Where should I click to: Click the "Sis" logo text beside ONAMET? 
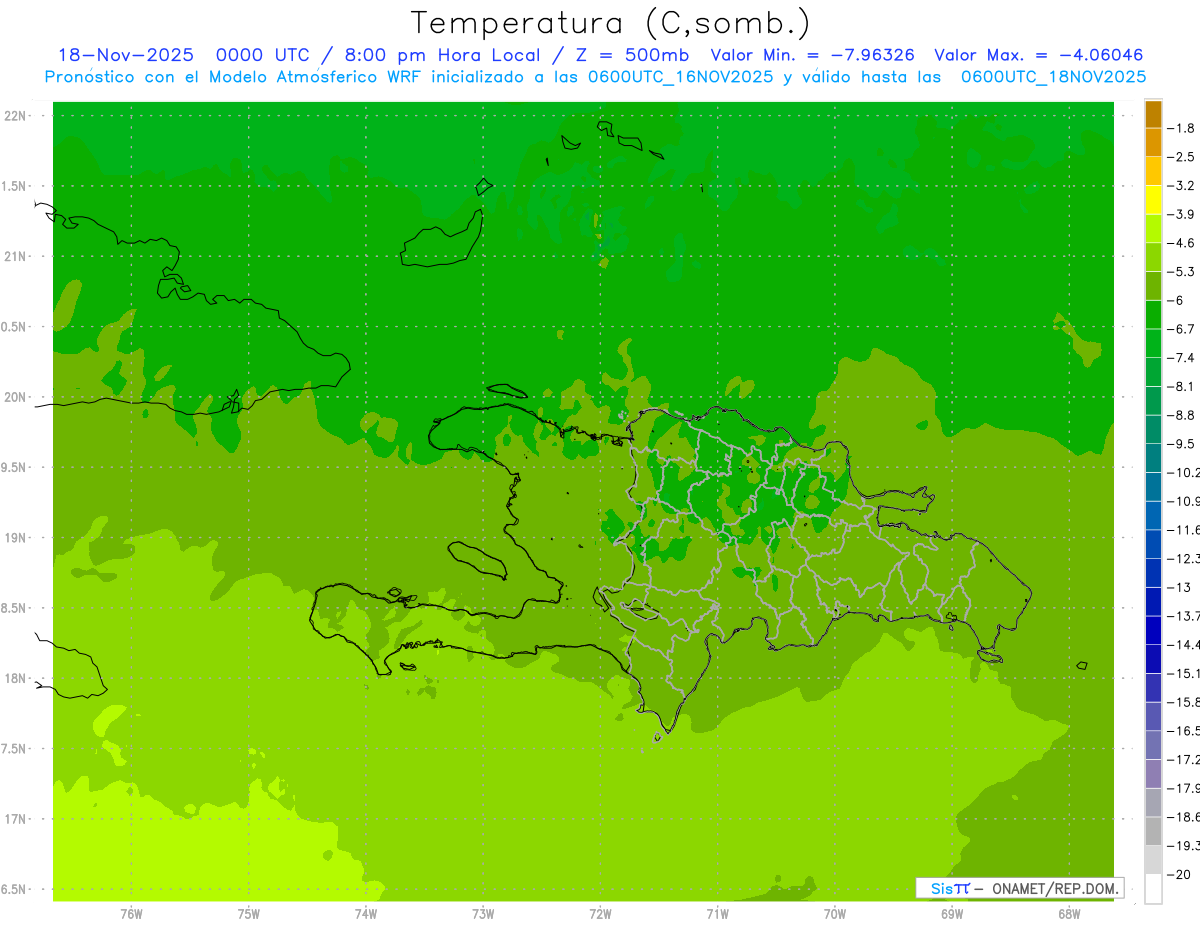942,888
